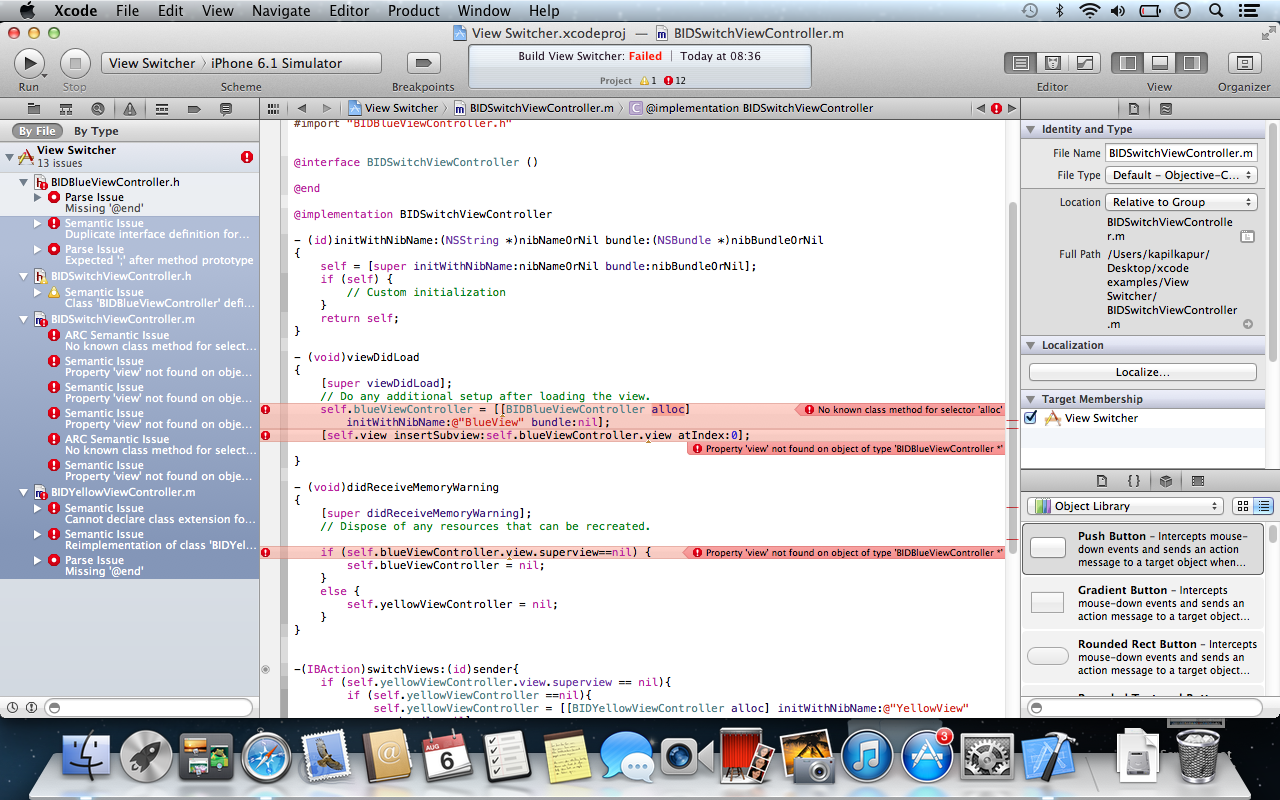Open the Object library cube icon
The height and width of the screenshot is (800, 1280).
point(1166,481)
